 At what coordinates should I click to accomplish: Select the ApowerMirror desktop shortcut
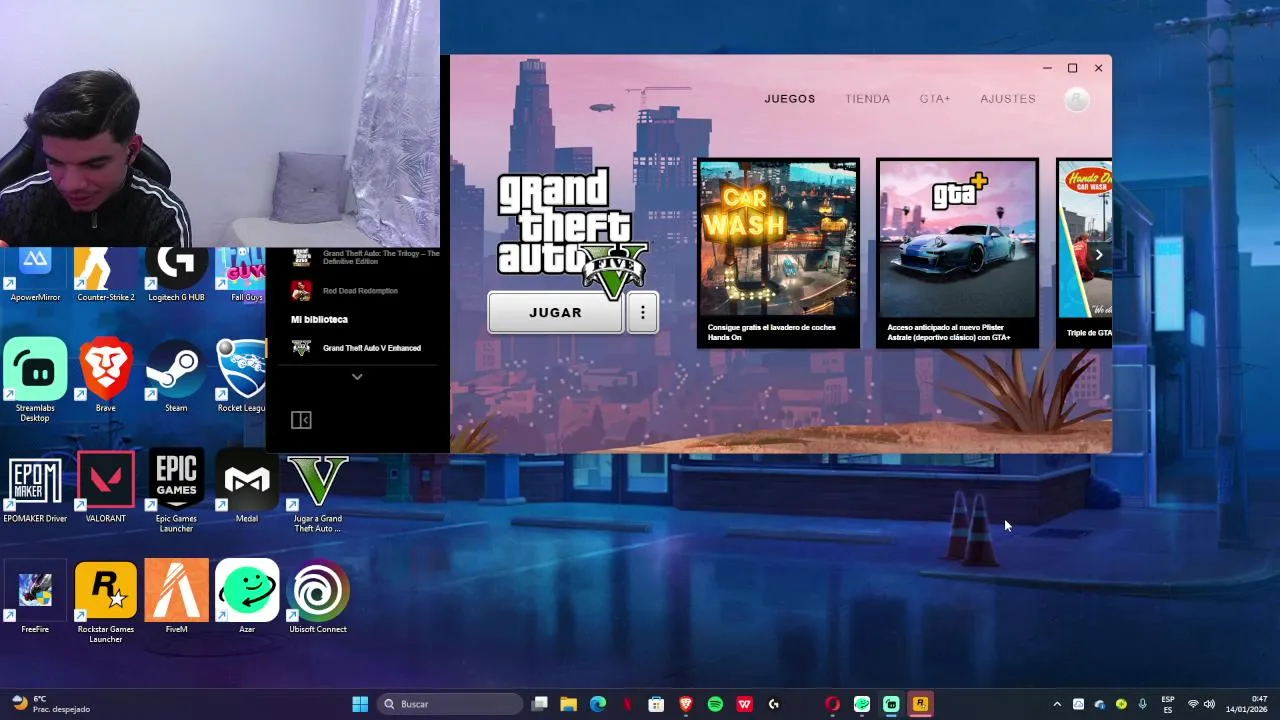coord(36,275)
